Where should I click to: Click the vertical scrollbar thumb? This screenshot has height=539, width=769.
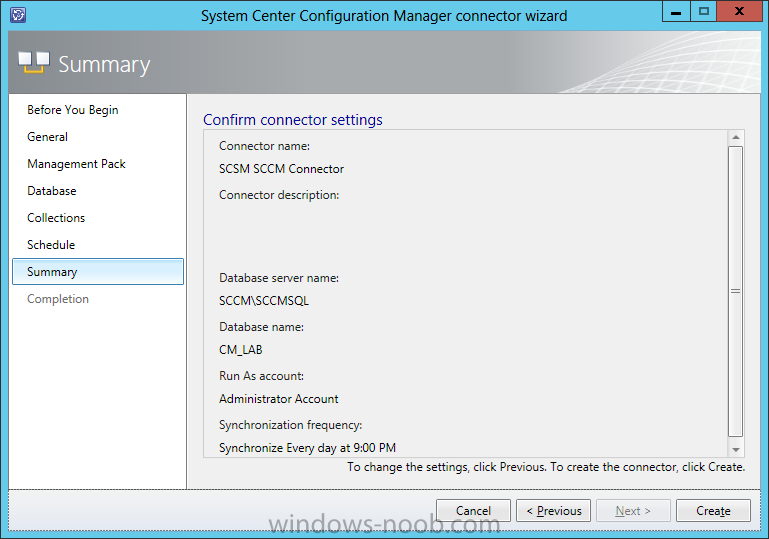coord(736,291)
